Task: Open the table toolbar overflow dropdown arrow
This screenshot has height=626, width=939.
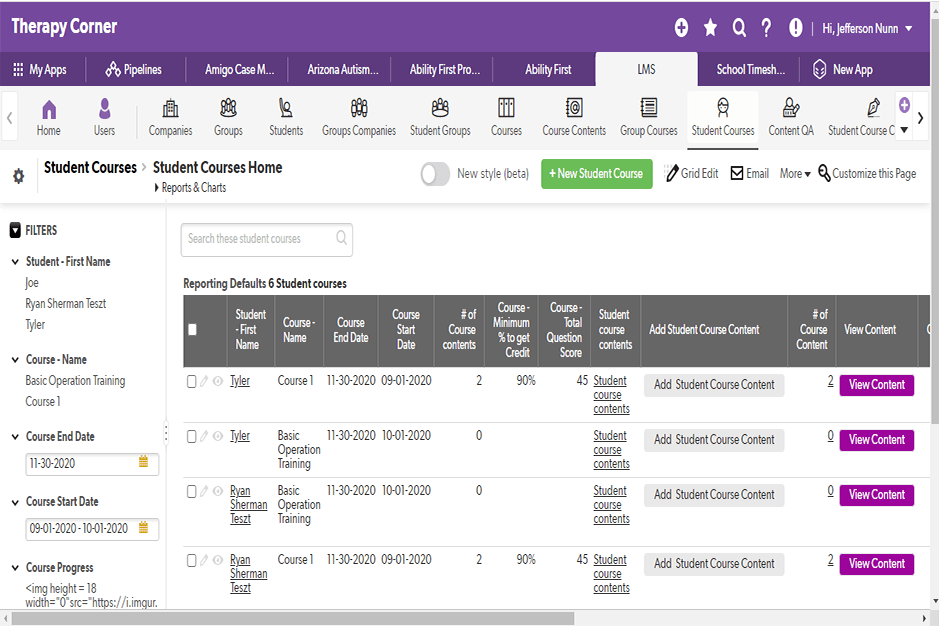Action: click(904, 129)
